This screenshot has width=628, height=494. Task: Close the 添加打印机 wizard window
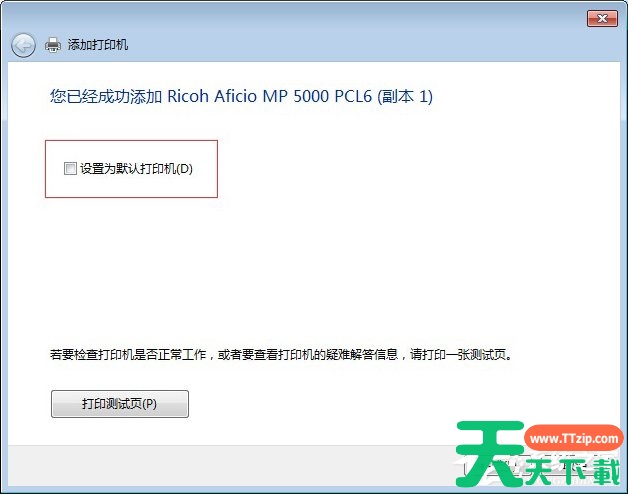click(601, 18)
